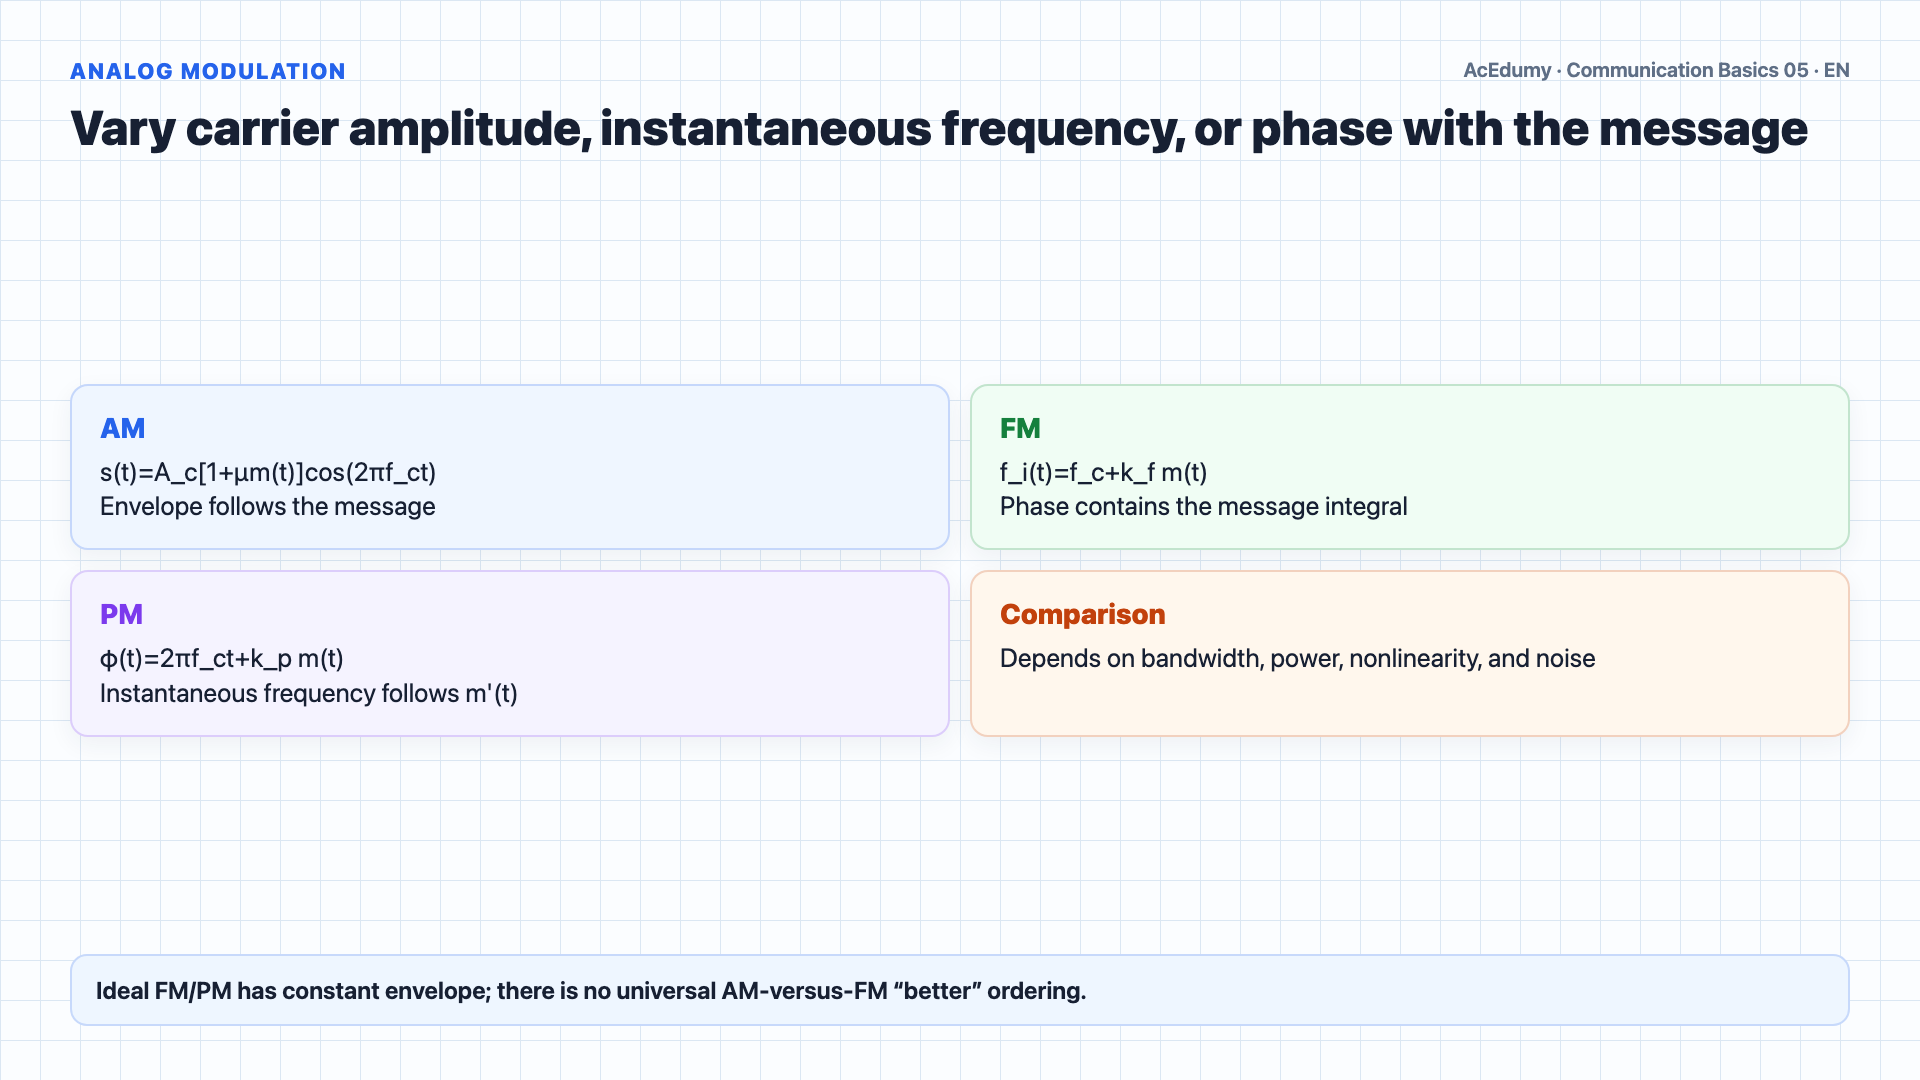Select the green FM card panel

point(1410,467)
